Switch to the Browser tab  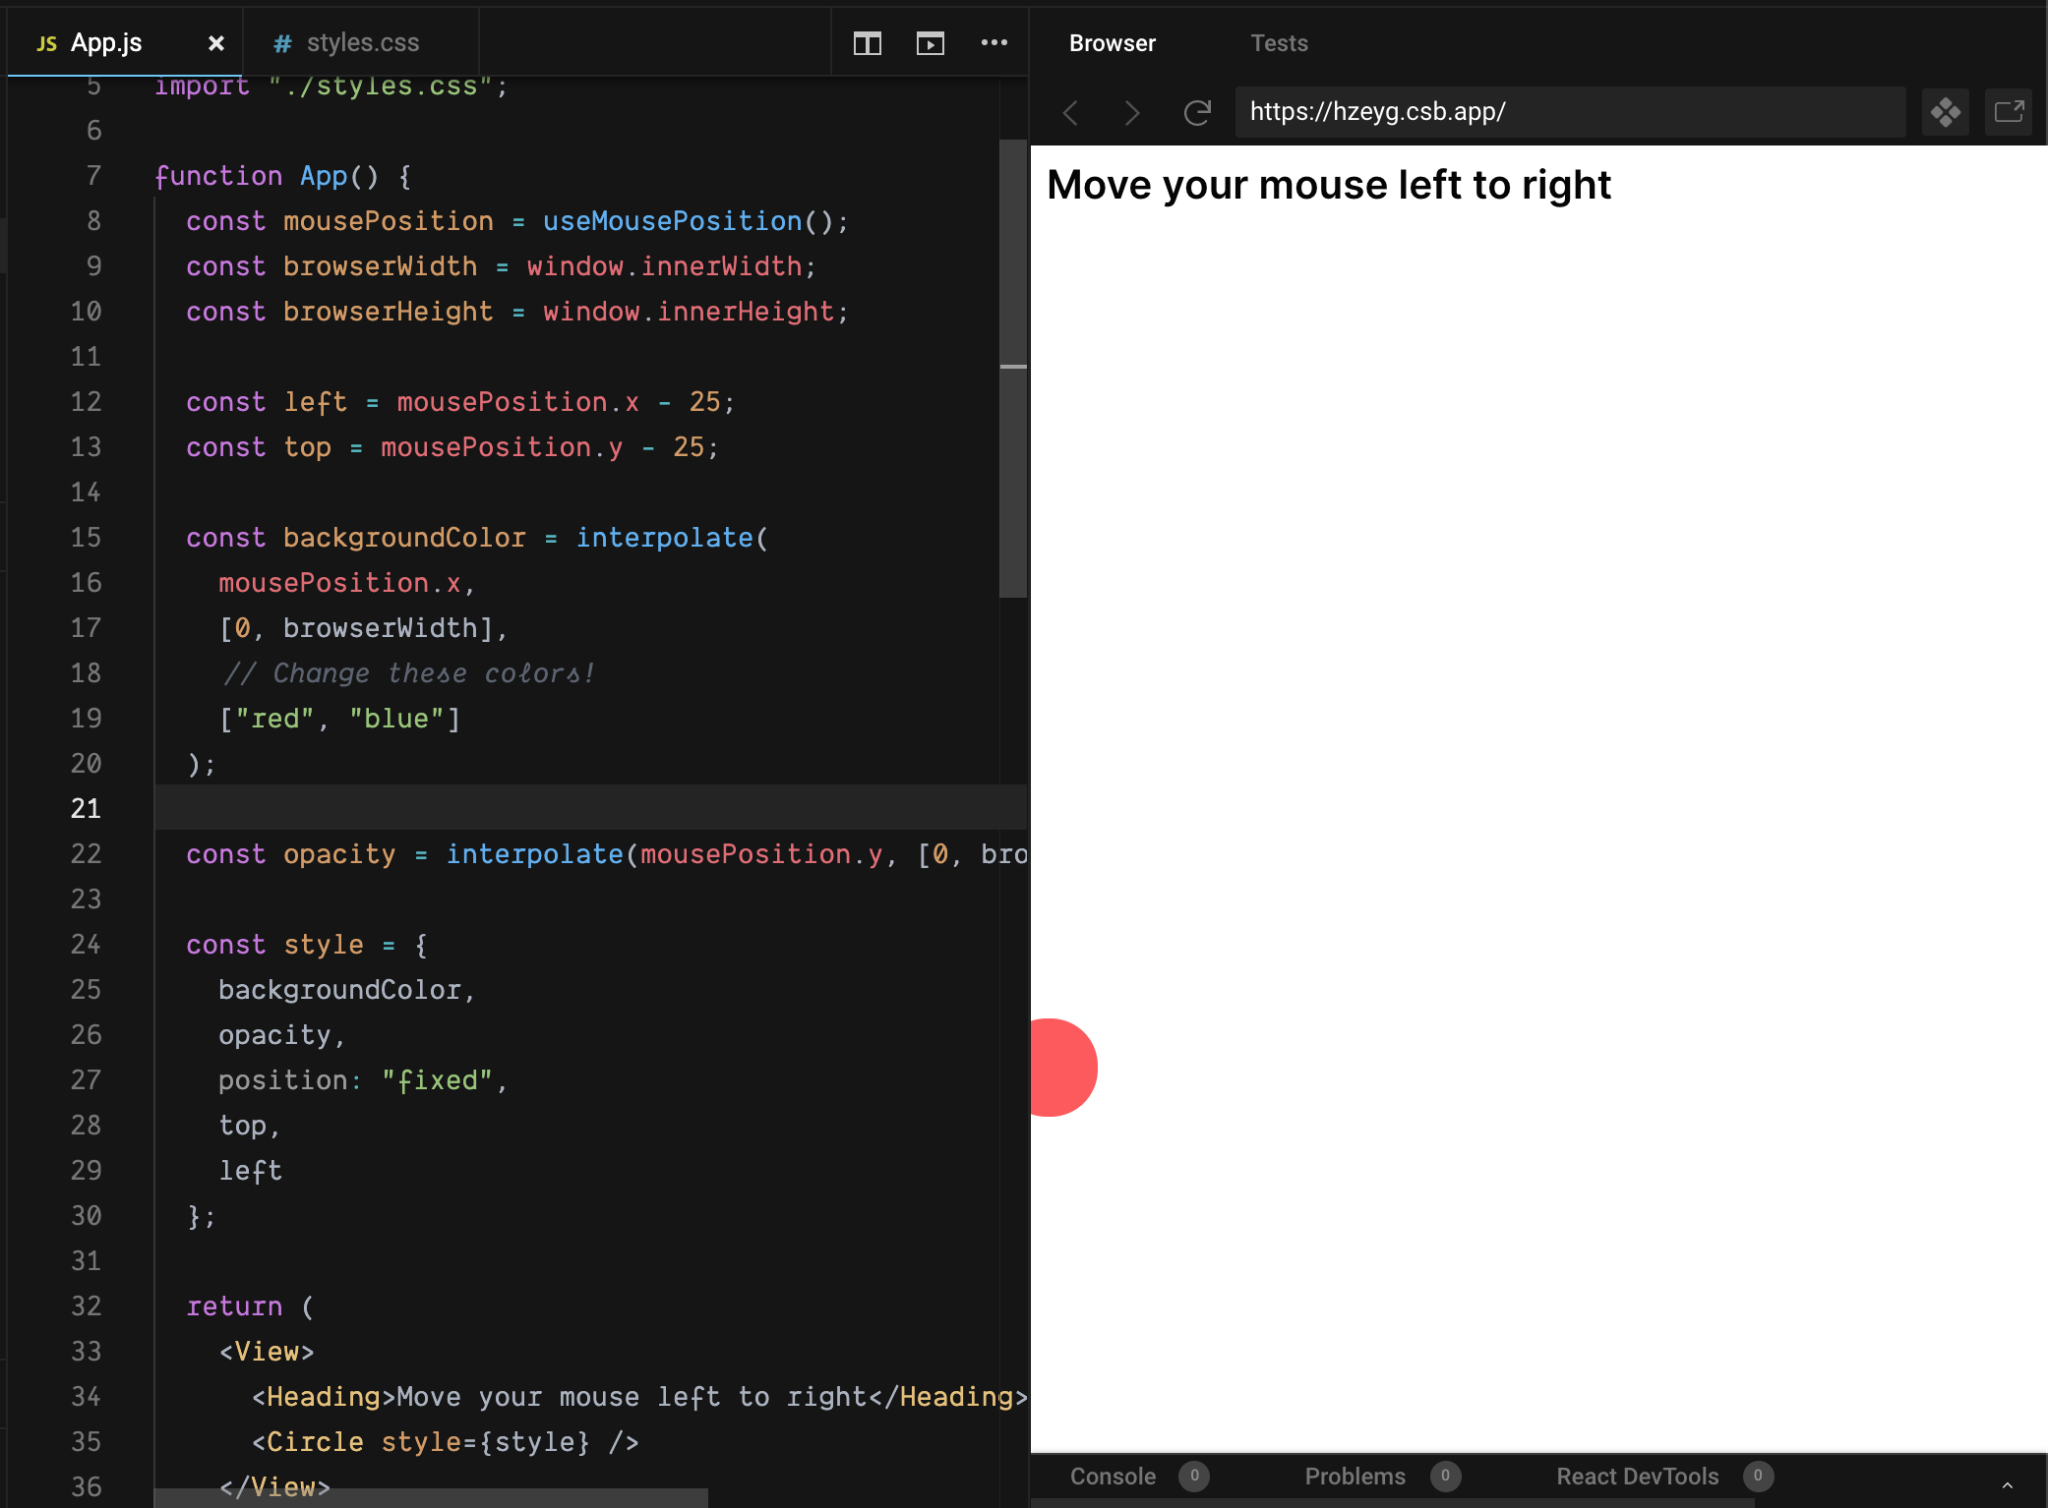click(x=1112, y=43)
